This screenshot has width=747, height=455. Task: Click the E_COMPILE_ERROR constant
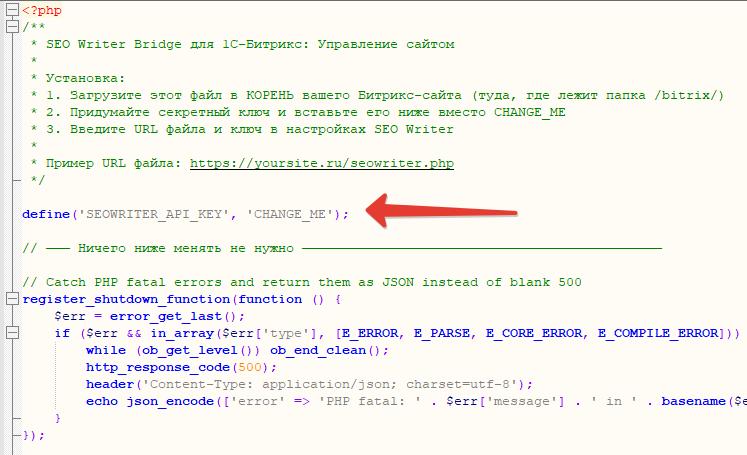658,333
